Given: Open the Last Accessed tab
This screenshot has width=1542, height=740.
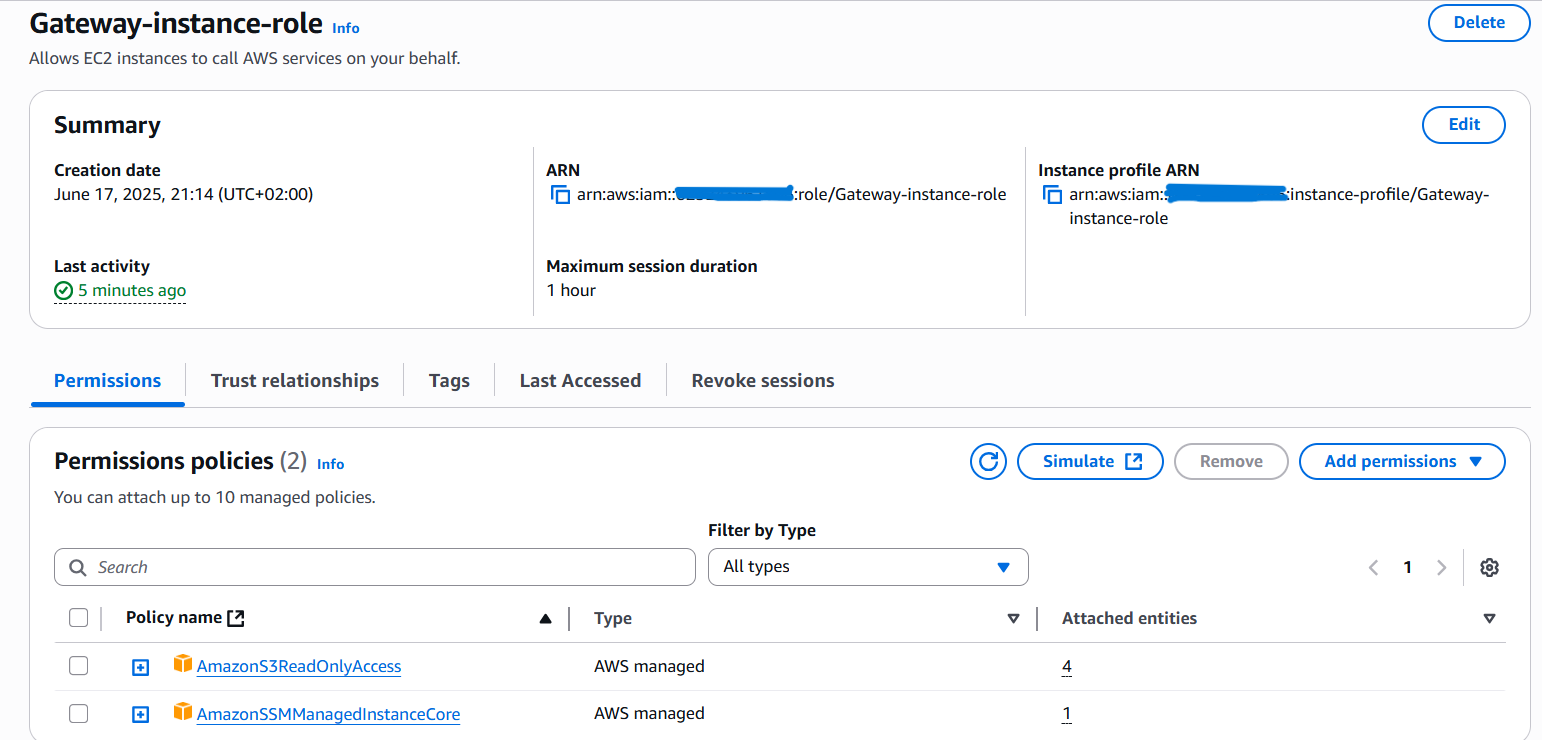Looking at the screenshot, I should 580,381.
